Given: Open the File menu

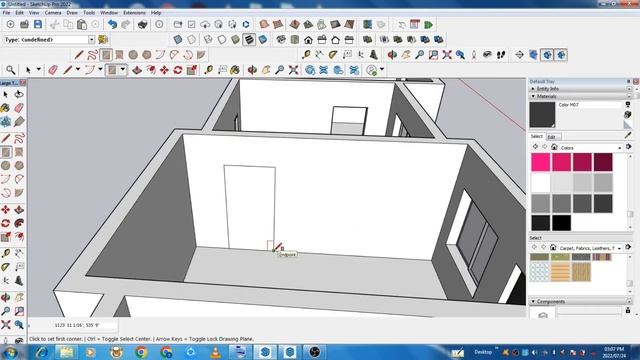Looking at the screenshot, I should (6, 13).
